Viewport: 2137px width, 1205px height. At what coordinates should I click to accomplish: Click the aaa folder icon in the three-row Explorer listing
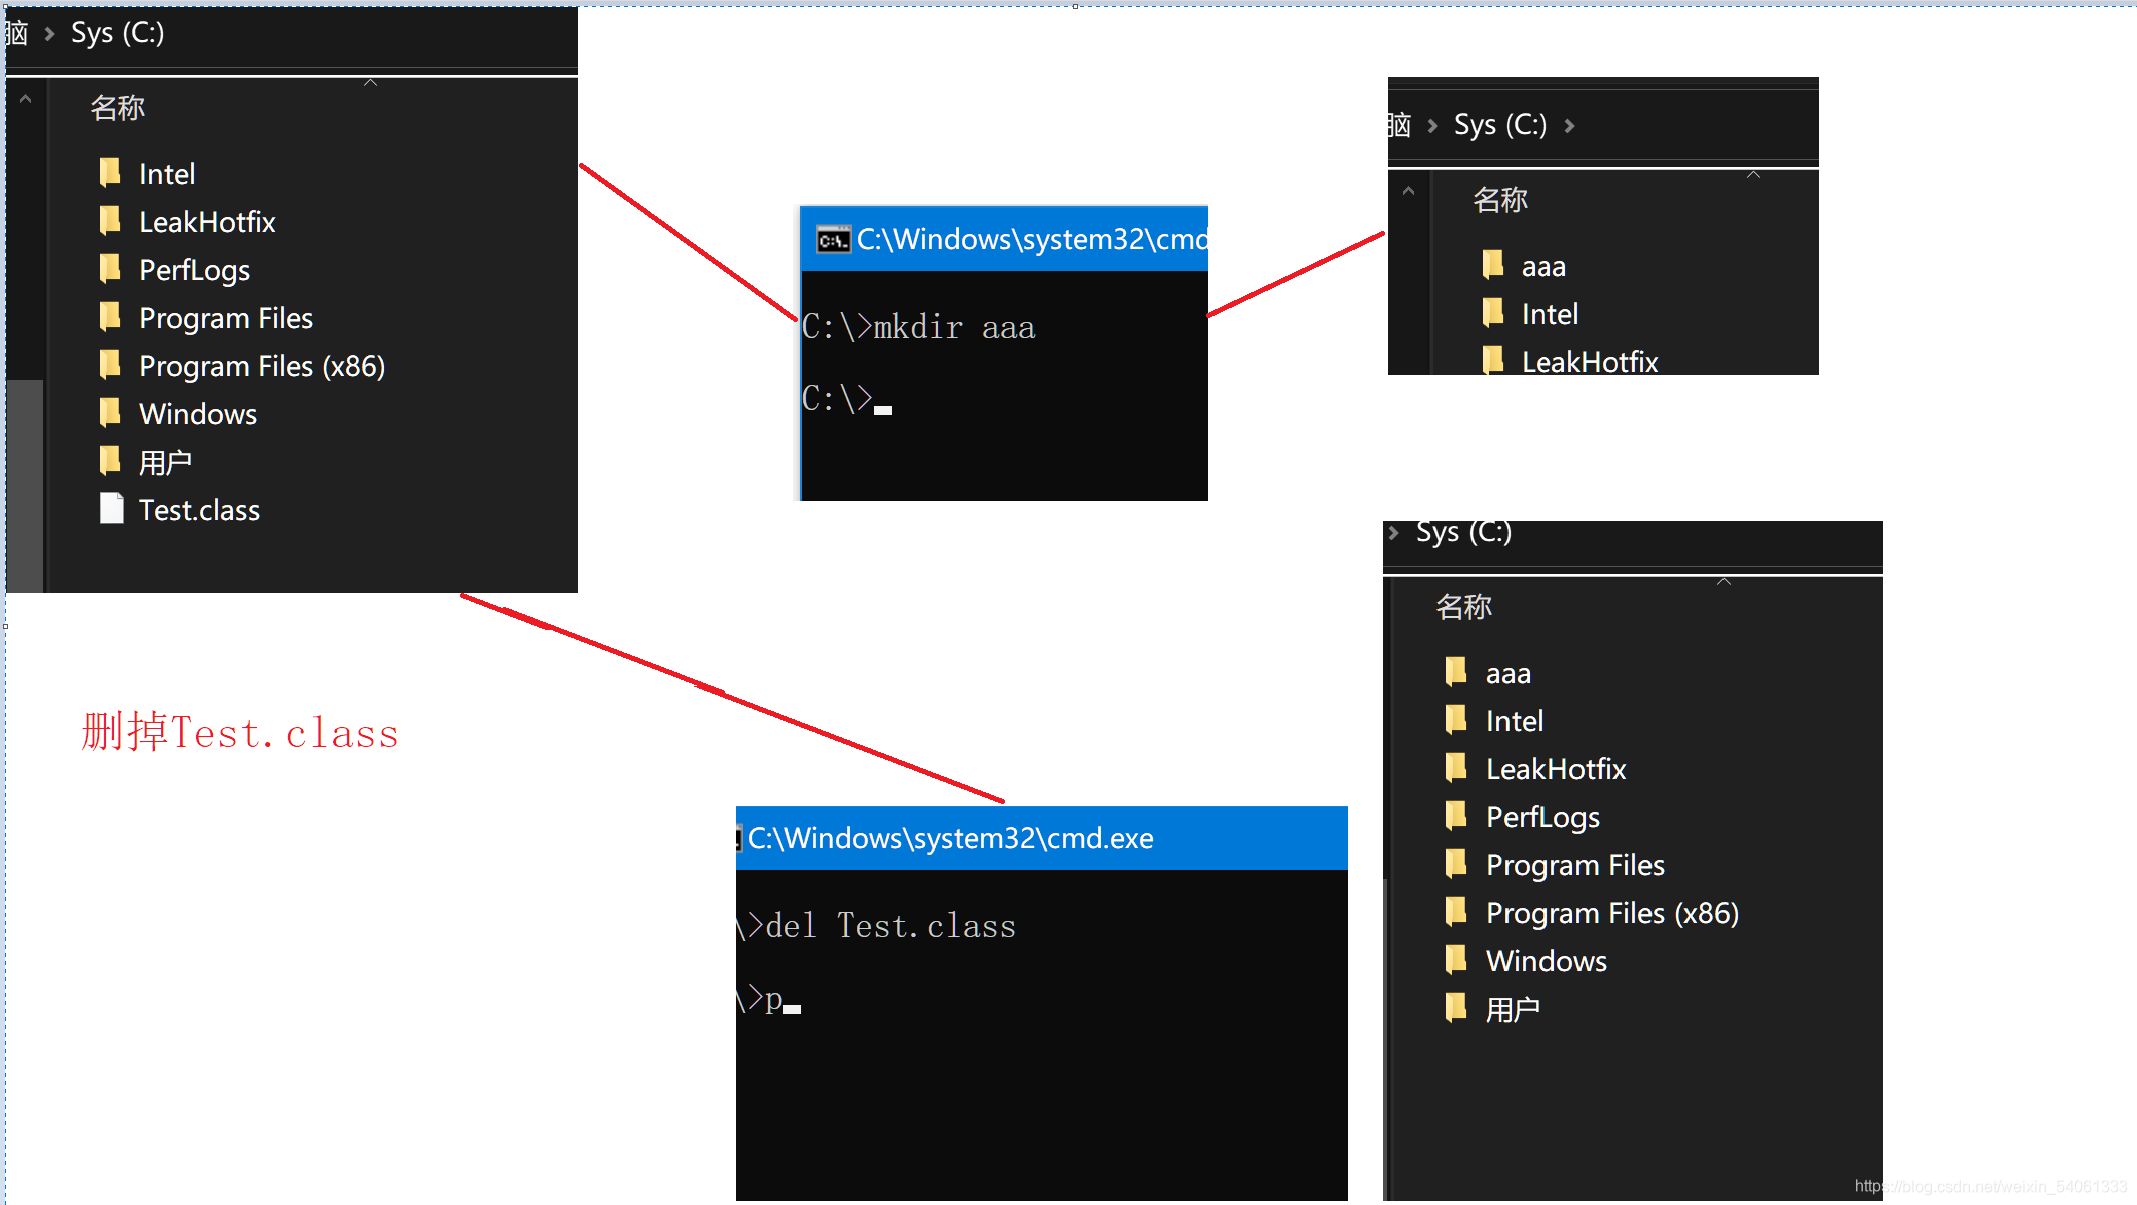click(x=1493, y=265)
